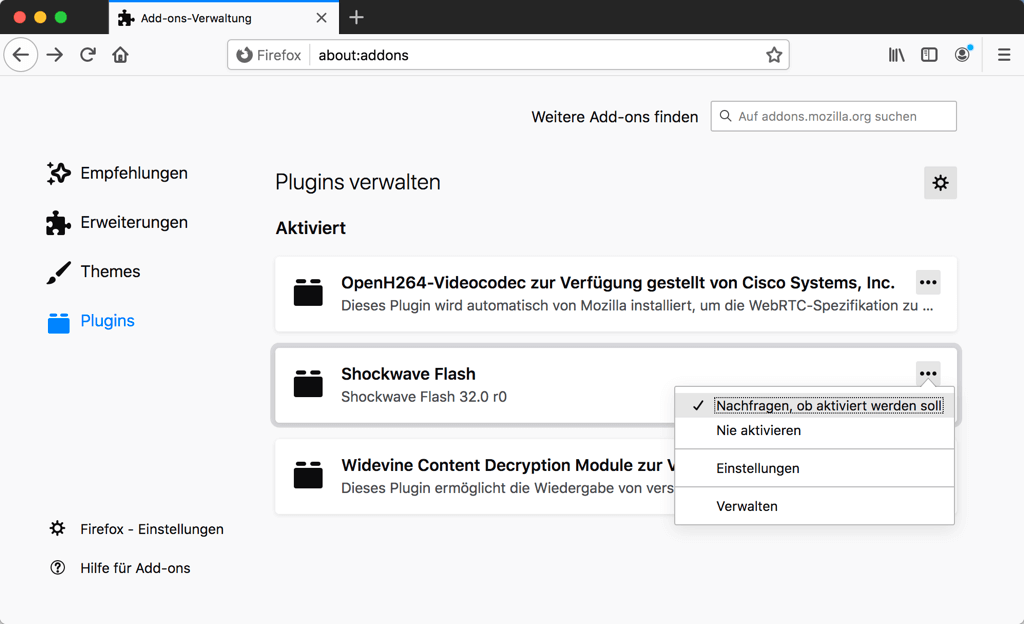Image resolution: width=1024 pixels, height=624 pixels.
Task: Click the Shockwave Flash brick icon
Action: [x=308, y=384]
